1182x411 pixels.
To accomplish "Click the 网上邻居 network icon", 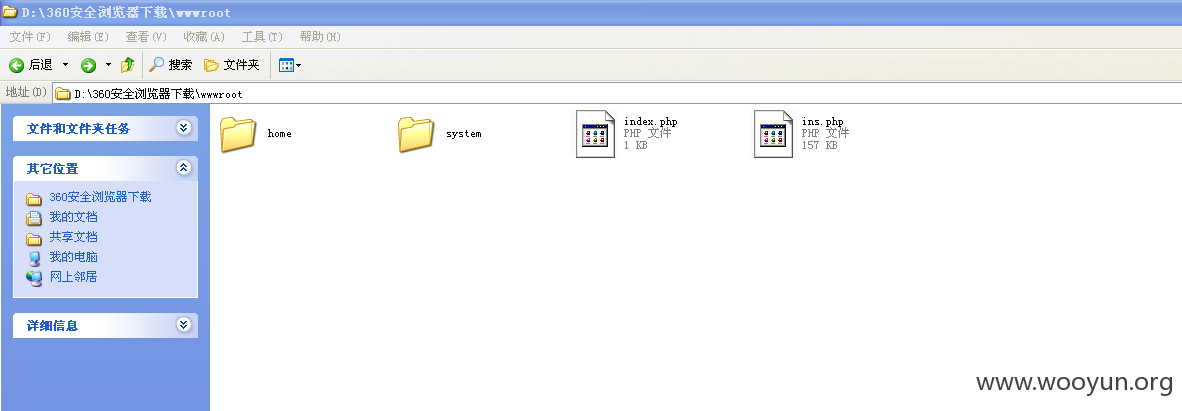I will 34,278.
